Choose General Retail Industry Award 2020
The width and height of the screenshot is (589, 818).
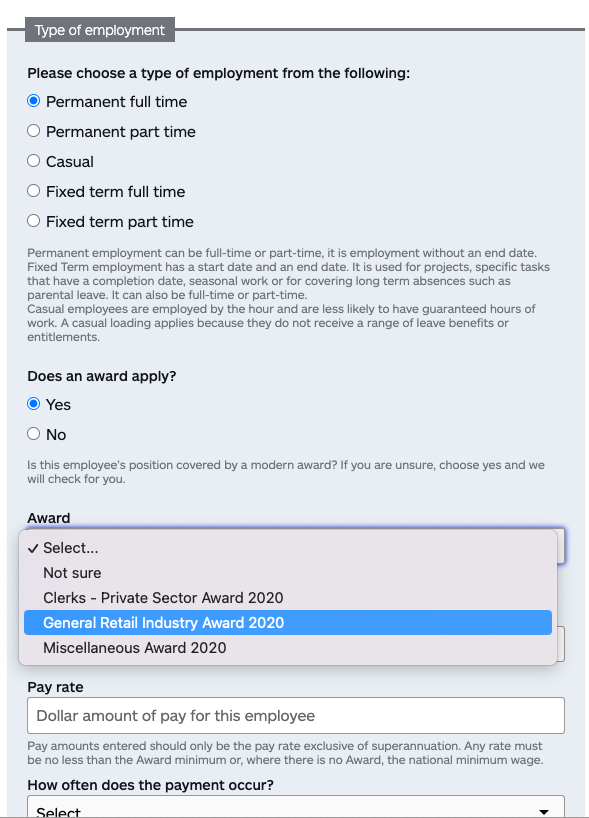tap(287, 622)
